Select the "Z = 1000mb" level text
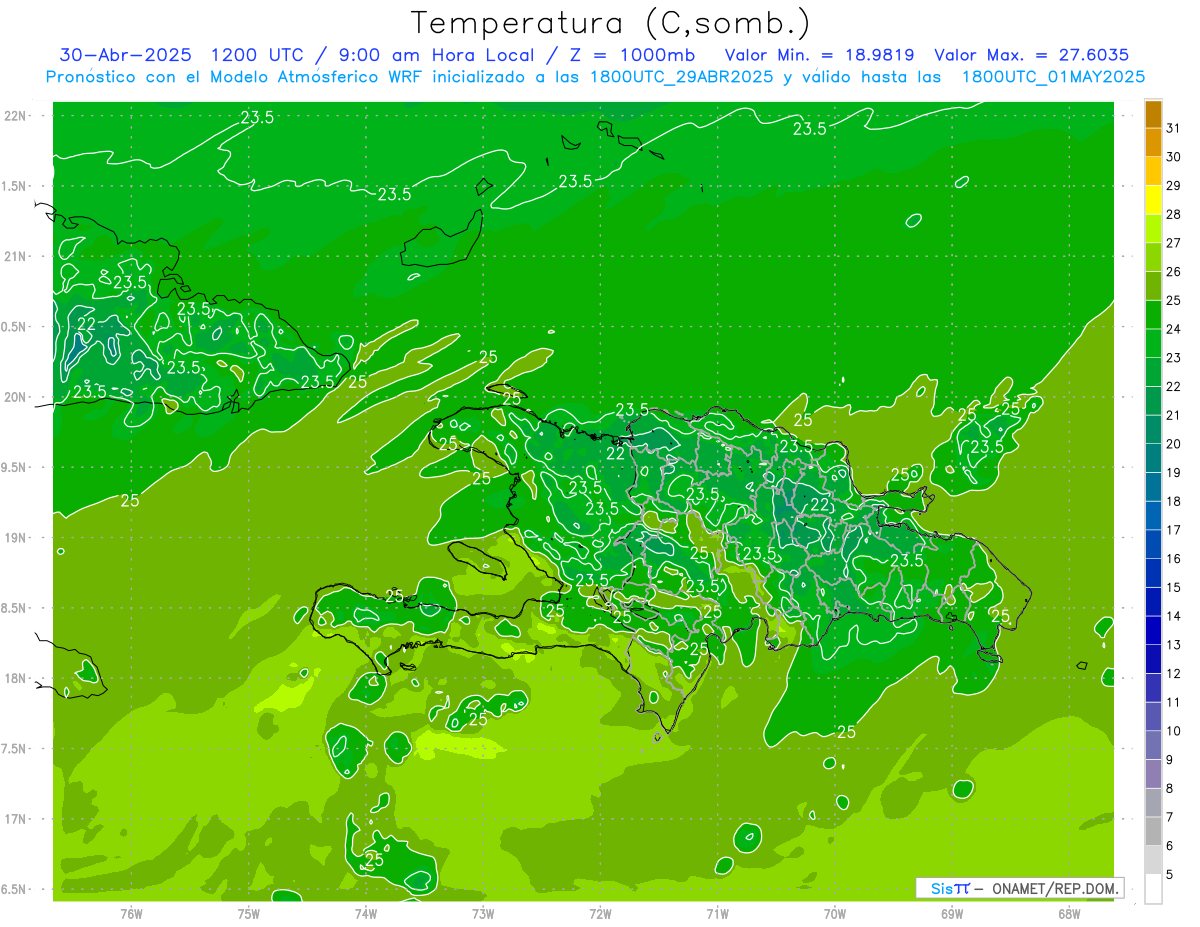Image resolution: width=1200 pixels, height=927 pixels. point(632,55)
